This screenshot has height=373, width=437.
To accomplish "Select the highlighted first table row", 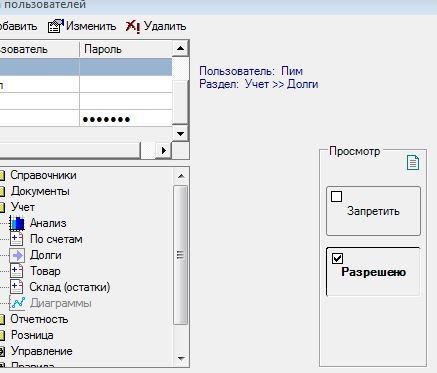I will pyautogui.click(x=86, y=67).
